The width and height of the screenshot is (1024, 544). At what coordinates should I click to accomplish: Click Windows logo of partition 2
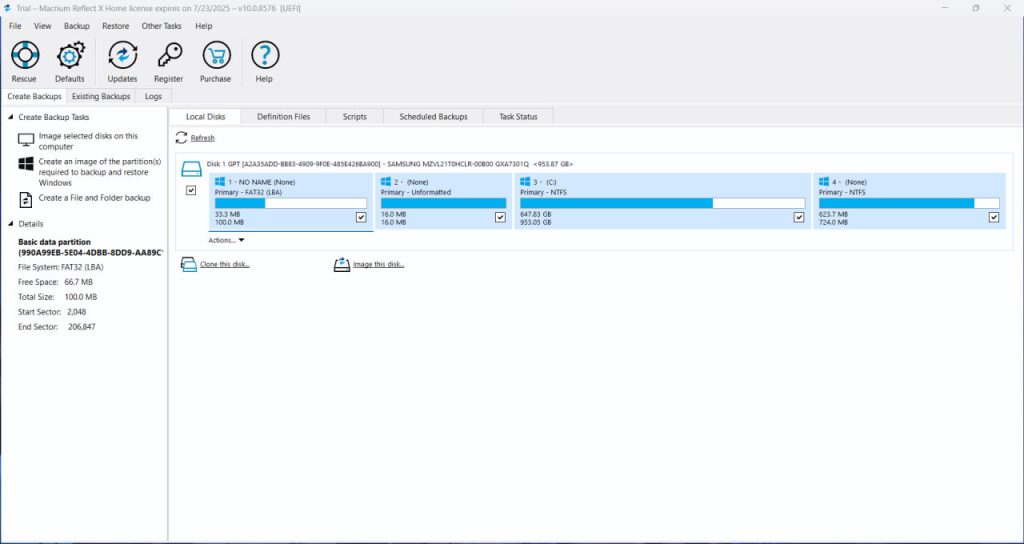386,182
